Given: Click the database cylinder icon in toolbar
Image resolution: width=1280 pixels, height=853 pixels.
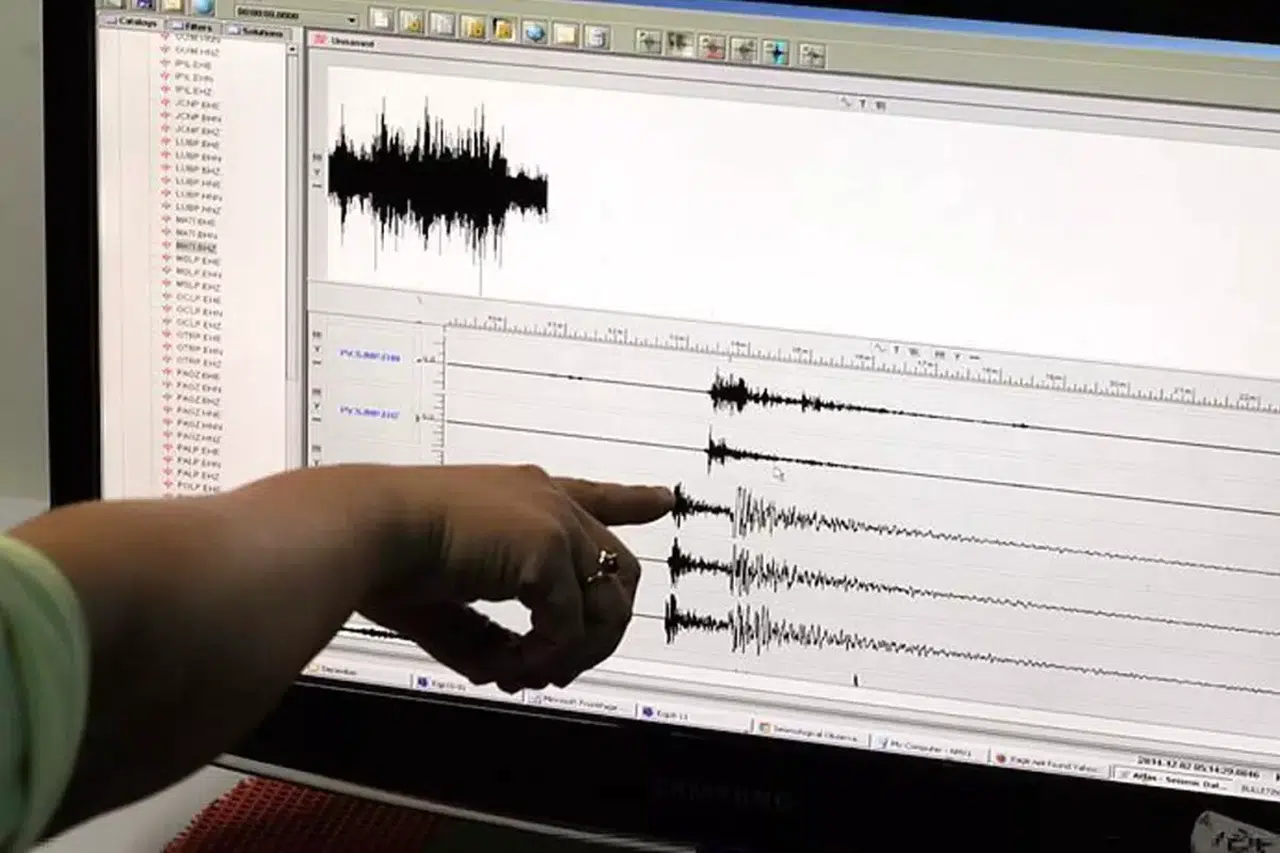Looking at the screenshot, I should pyautogui.click(x=596, y=37).
